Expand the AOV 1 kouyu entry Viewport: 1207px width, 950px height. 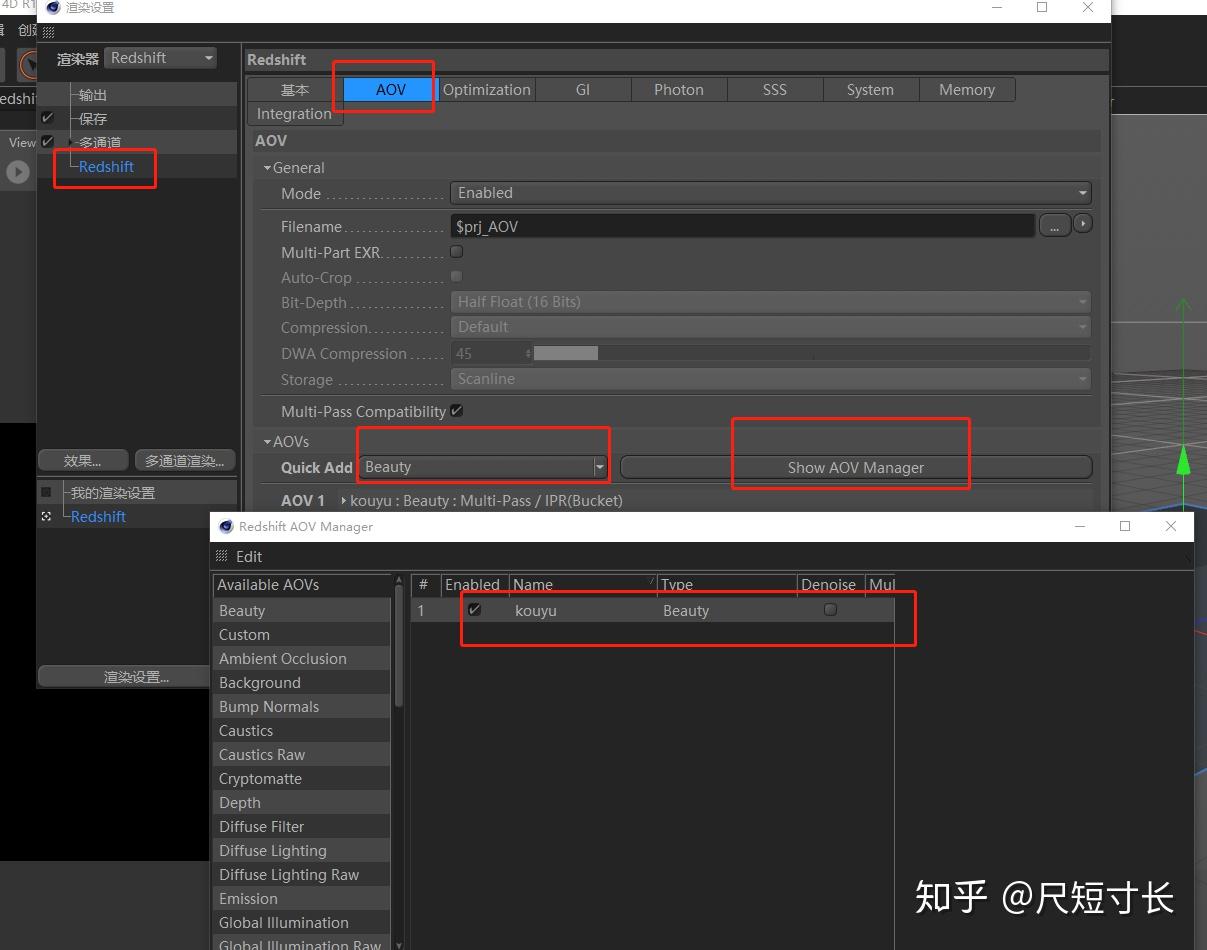[x=344, y=500]
